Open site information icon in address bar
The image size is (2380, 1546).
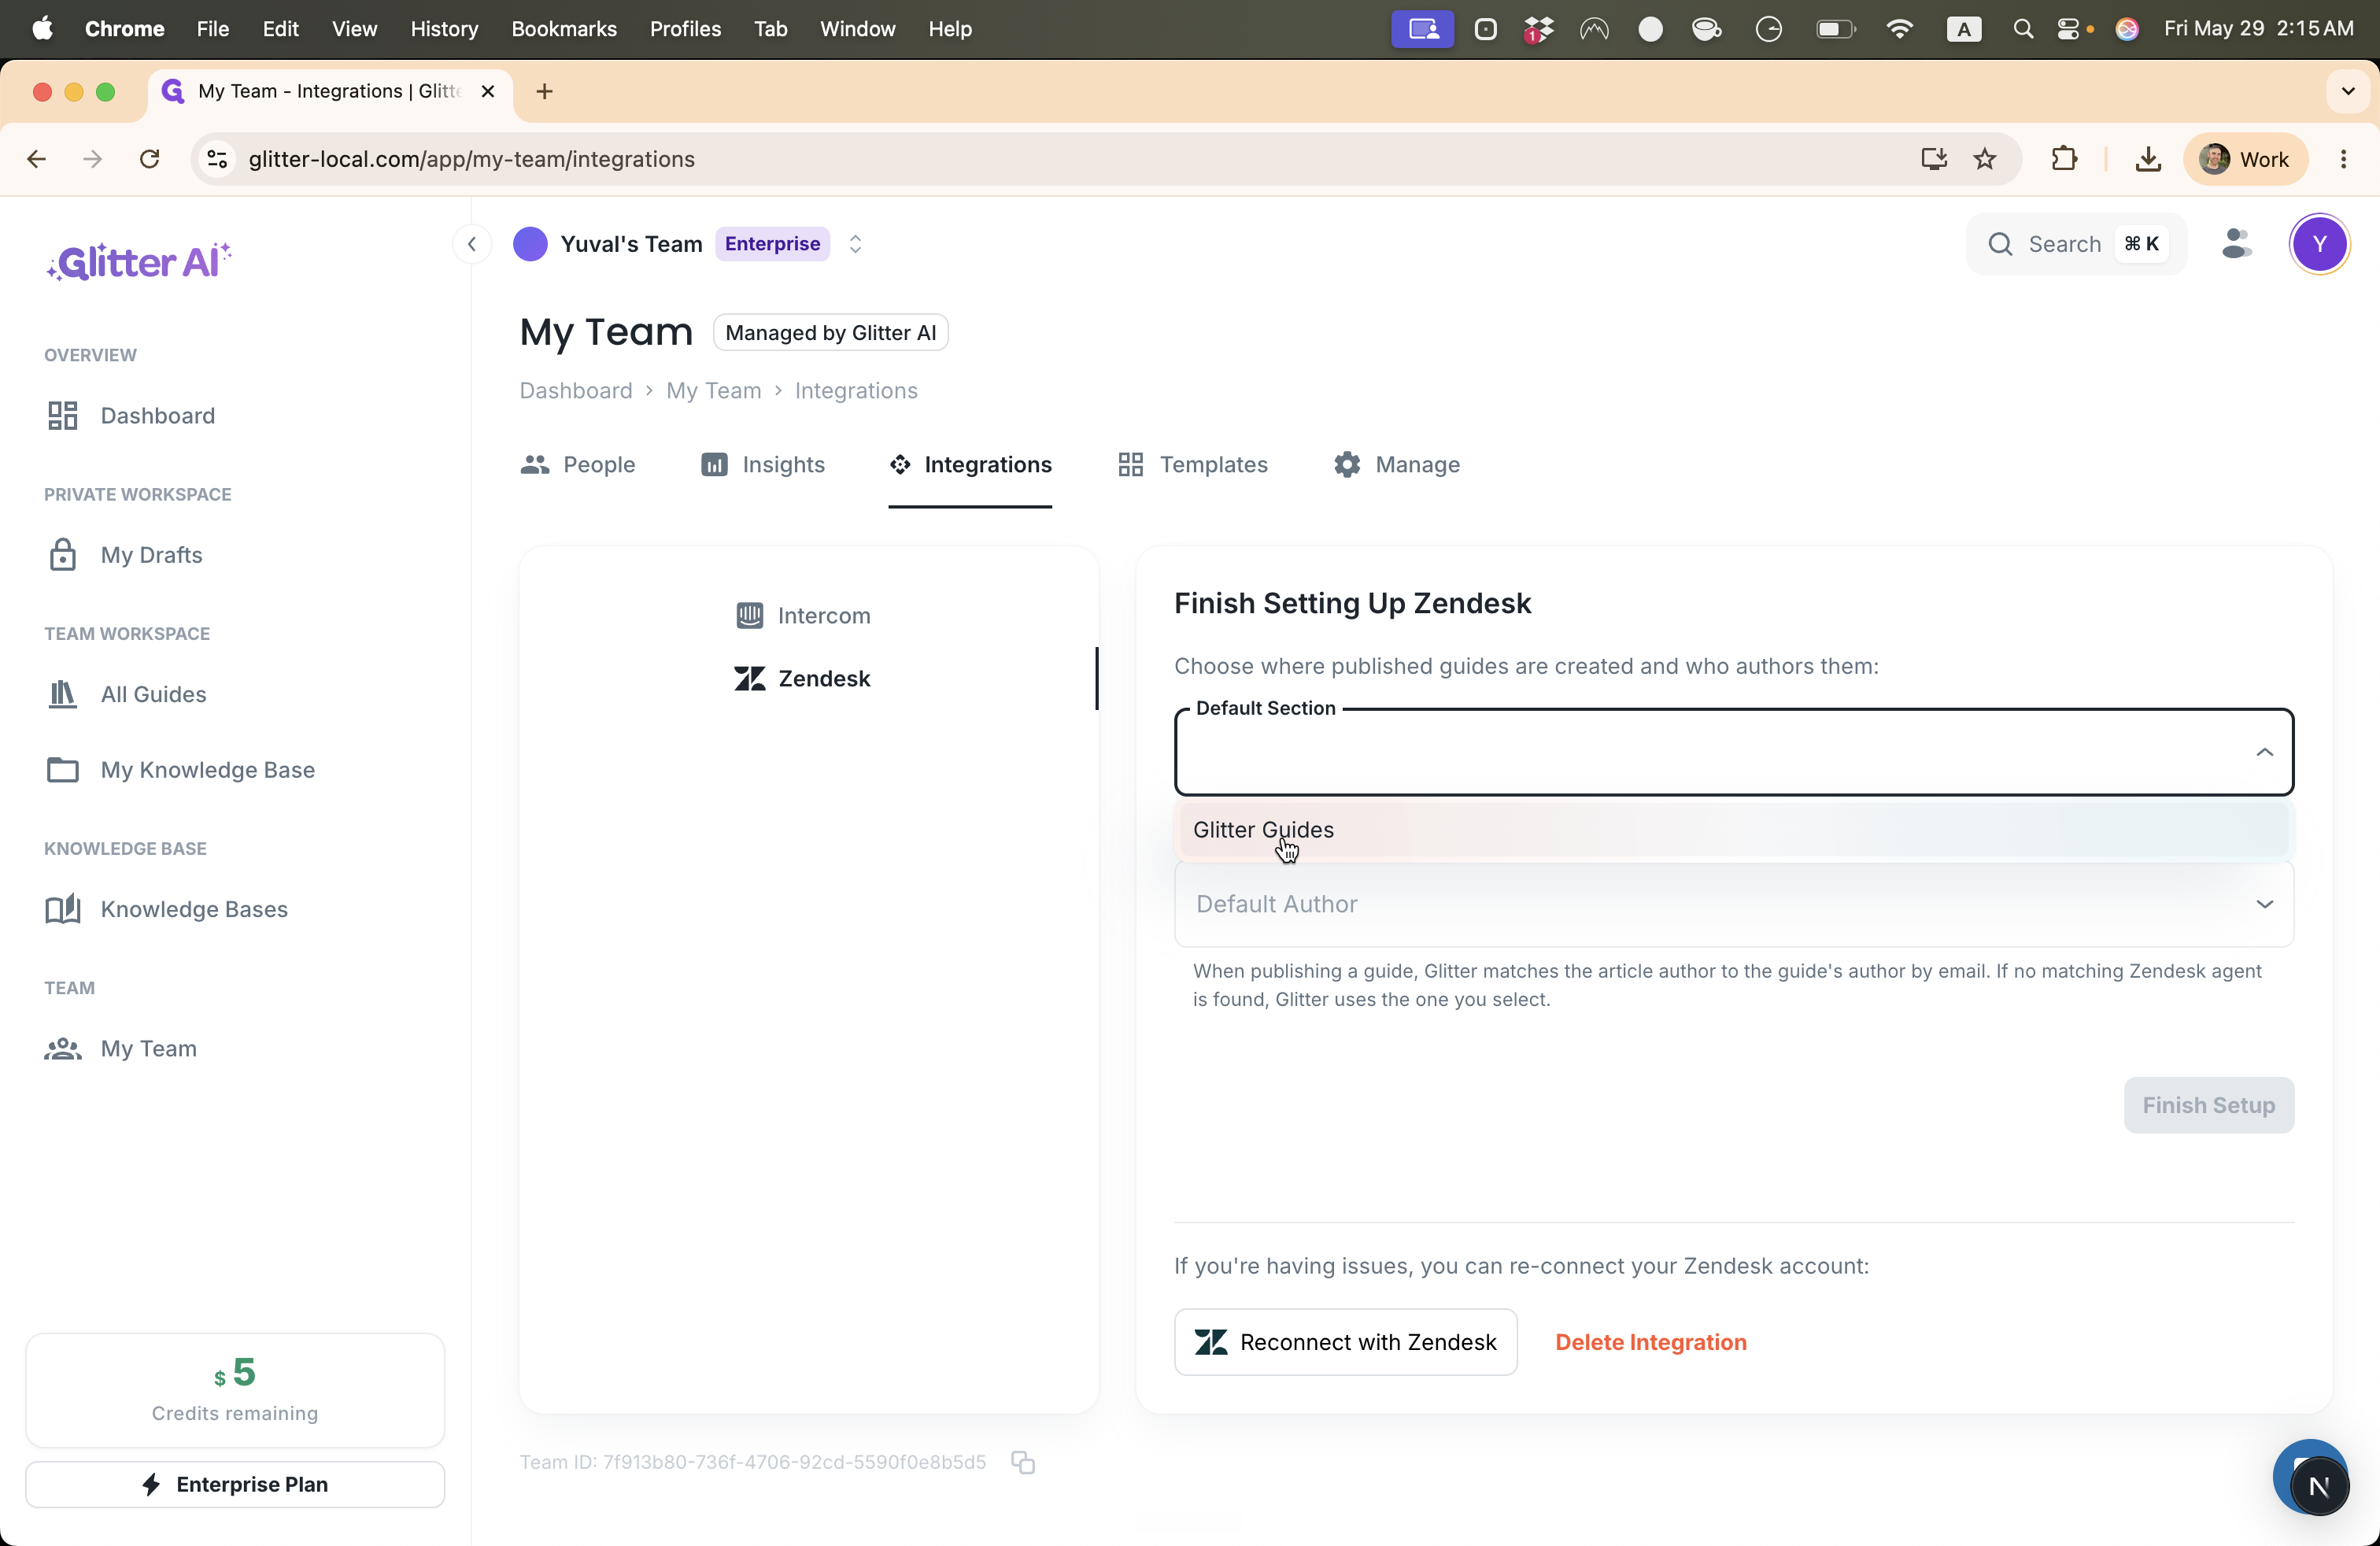click(217, 159)
